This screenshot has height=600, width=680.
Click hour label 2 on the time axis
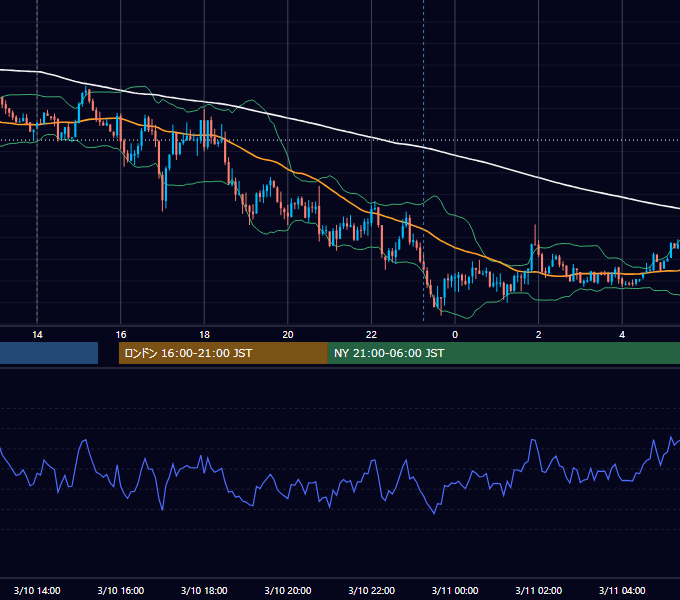point(539,335)
